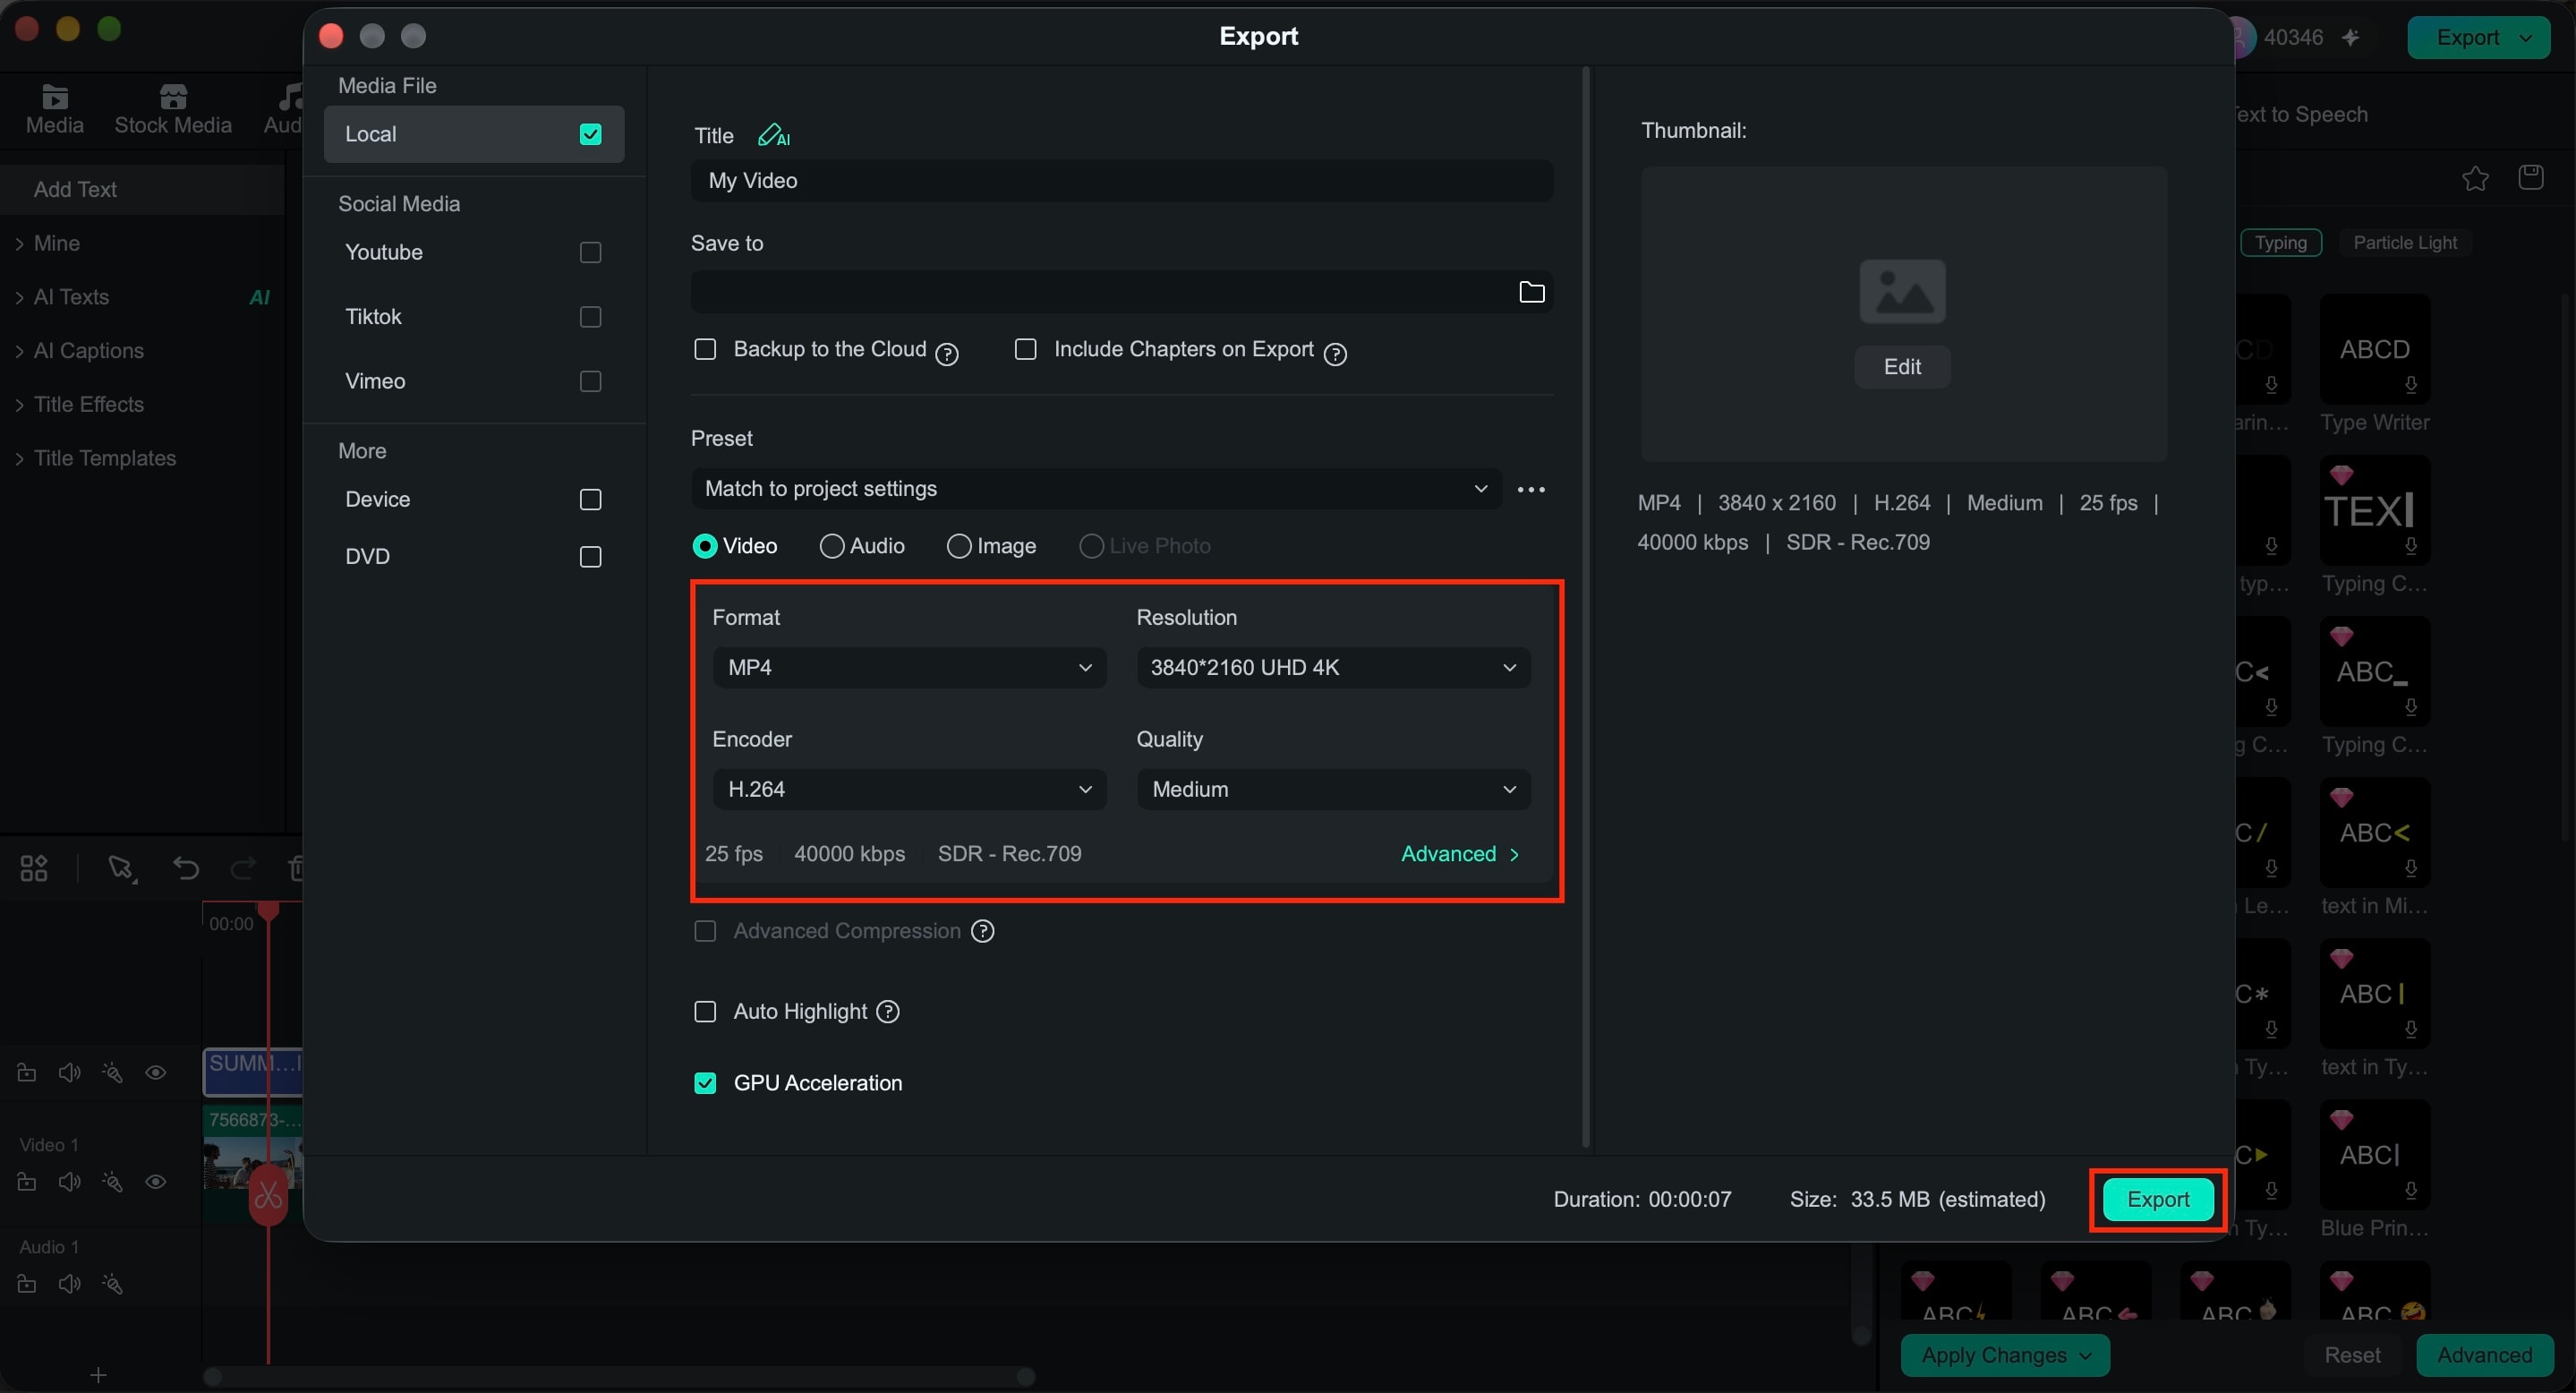Check Backup to the Cloud
Image resolution: width=2576 pixels, height=1393 pixels.
point(705,349)
